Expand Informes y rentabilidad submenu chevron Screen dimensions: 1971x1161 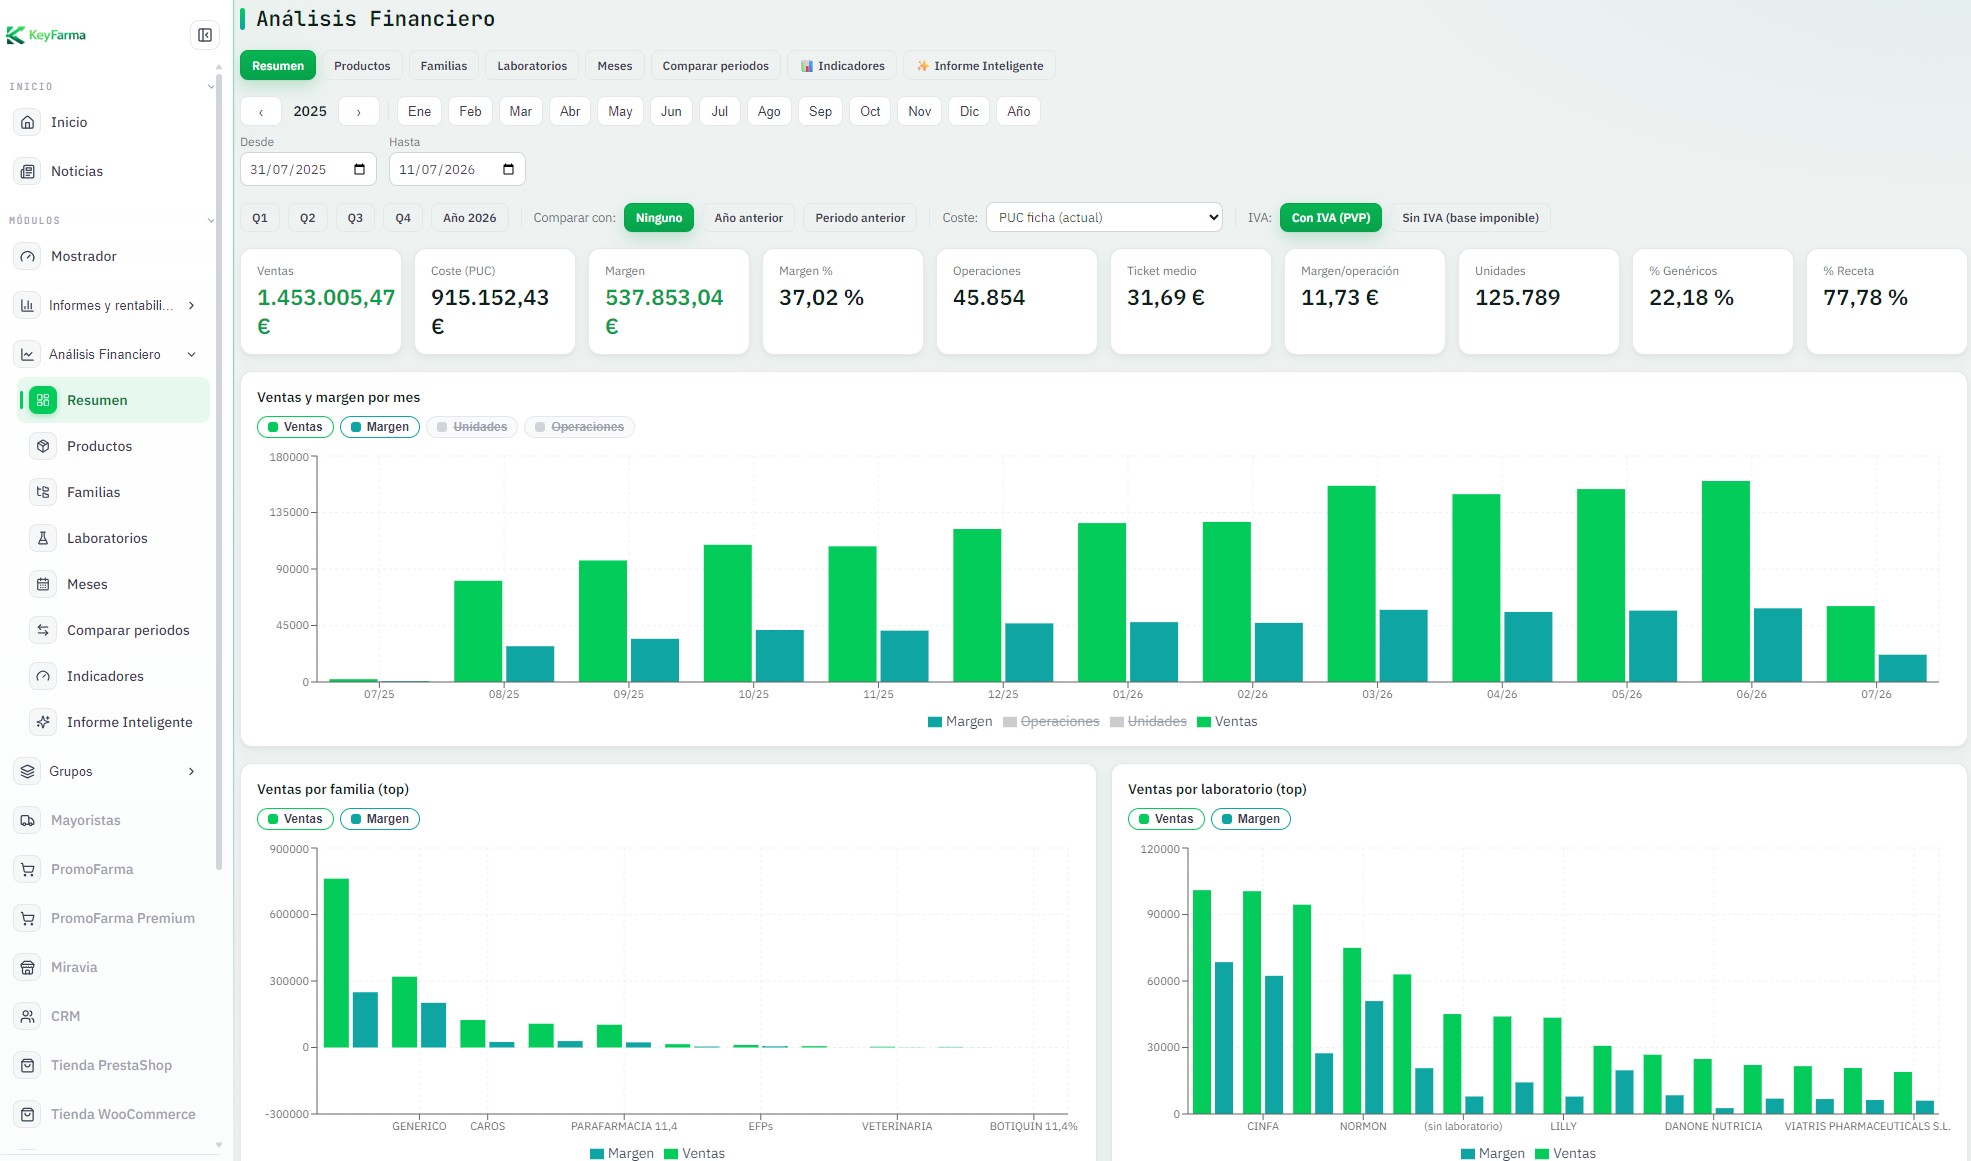coord(191,305)
